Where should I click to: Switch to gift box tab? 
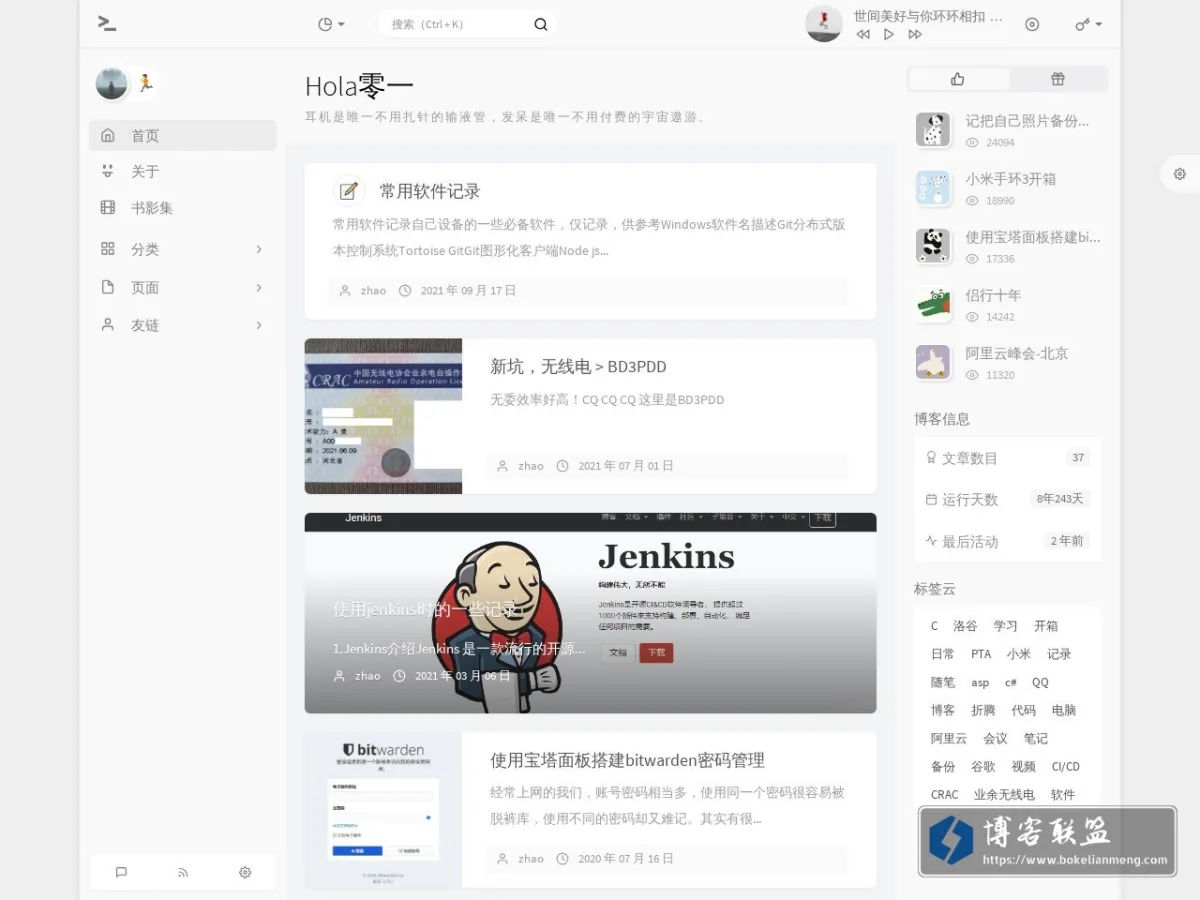click(x=1058, y=79)
